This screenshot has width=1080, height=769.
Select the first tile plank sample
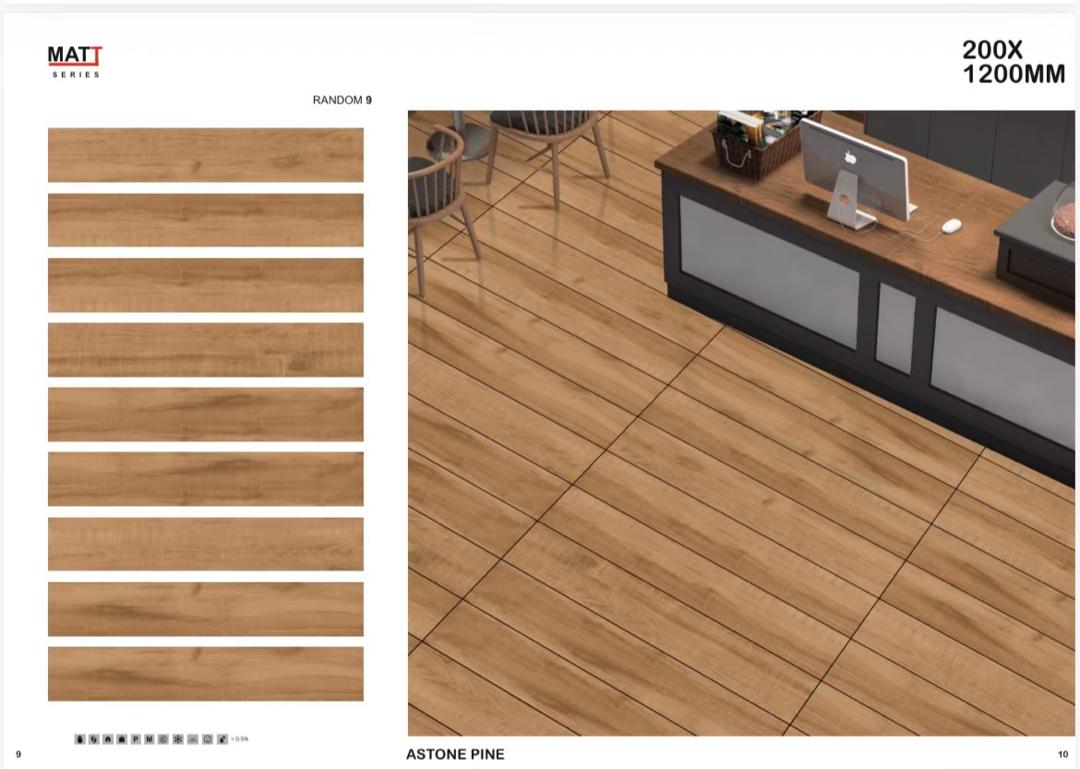[206, 155]
